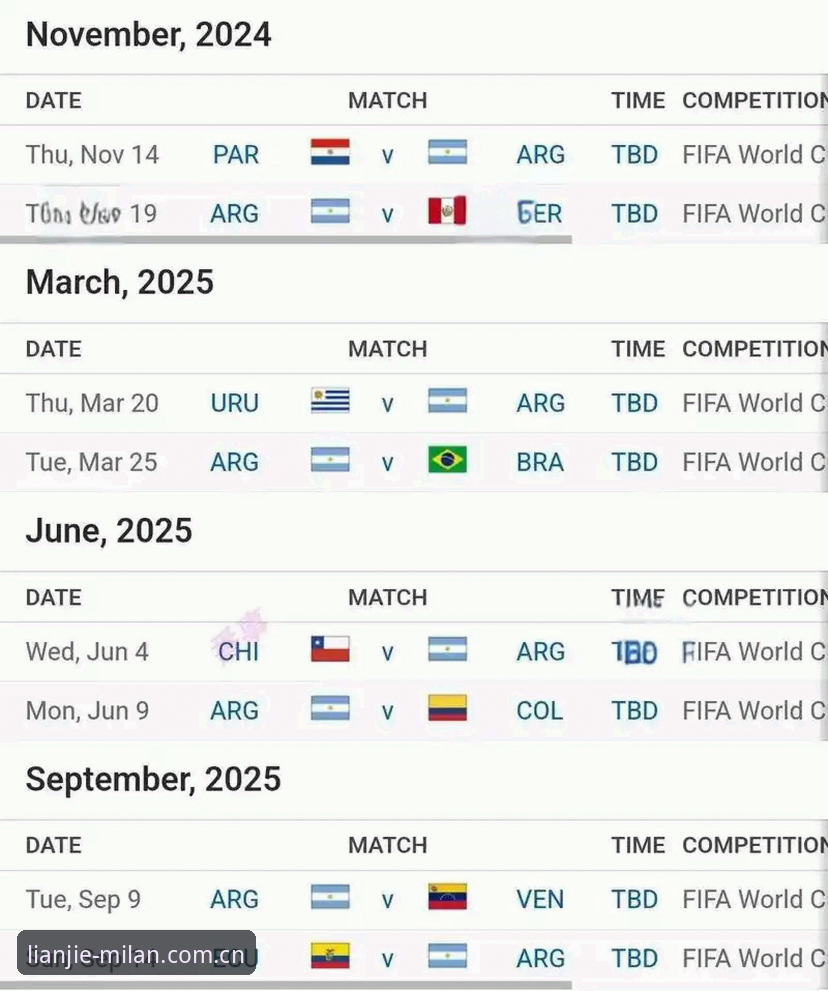This screenshot has height=991, width=828.
Task: Open the PAR team link
Action: 236,155
